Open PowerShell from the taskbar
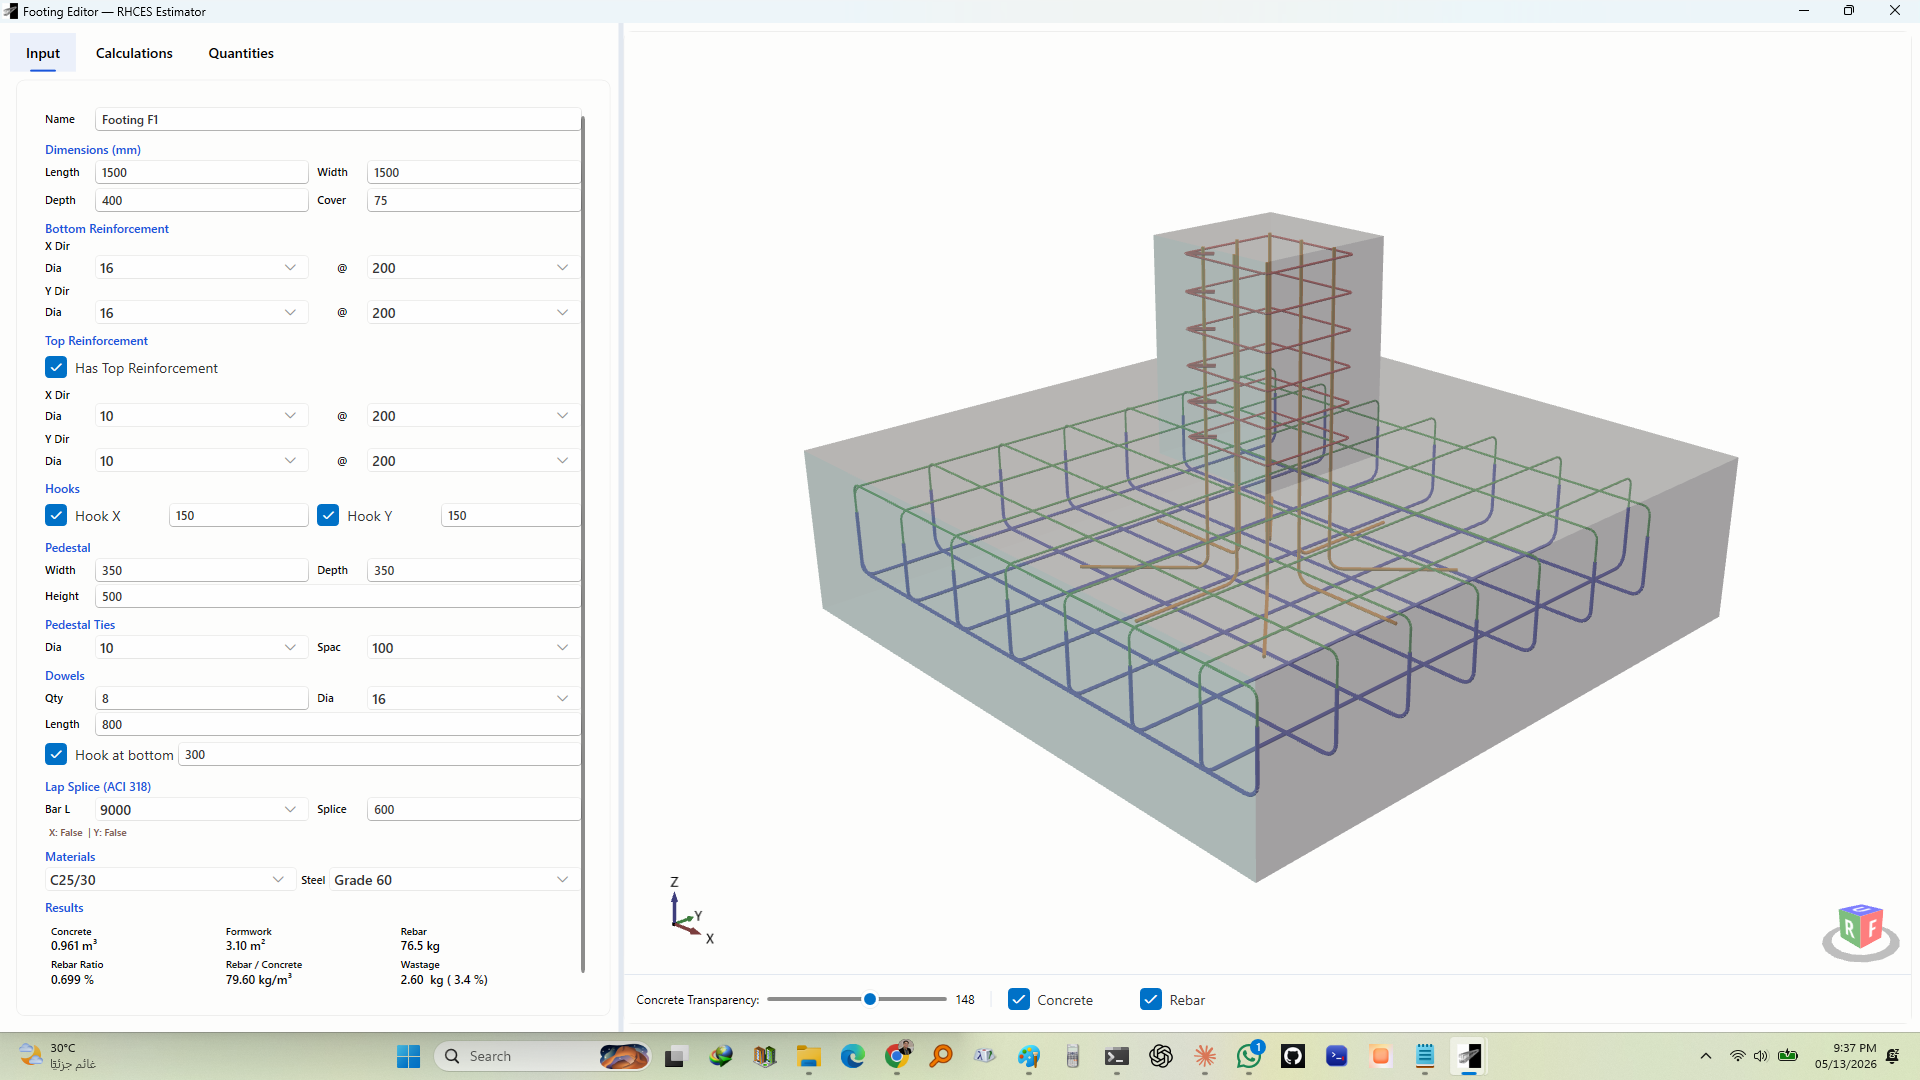 tap(1337, 1056)
